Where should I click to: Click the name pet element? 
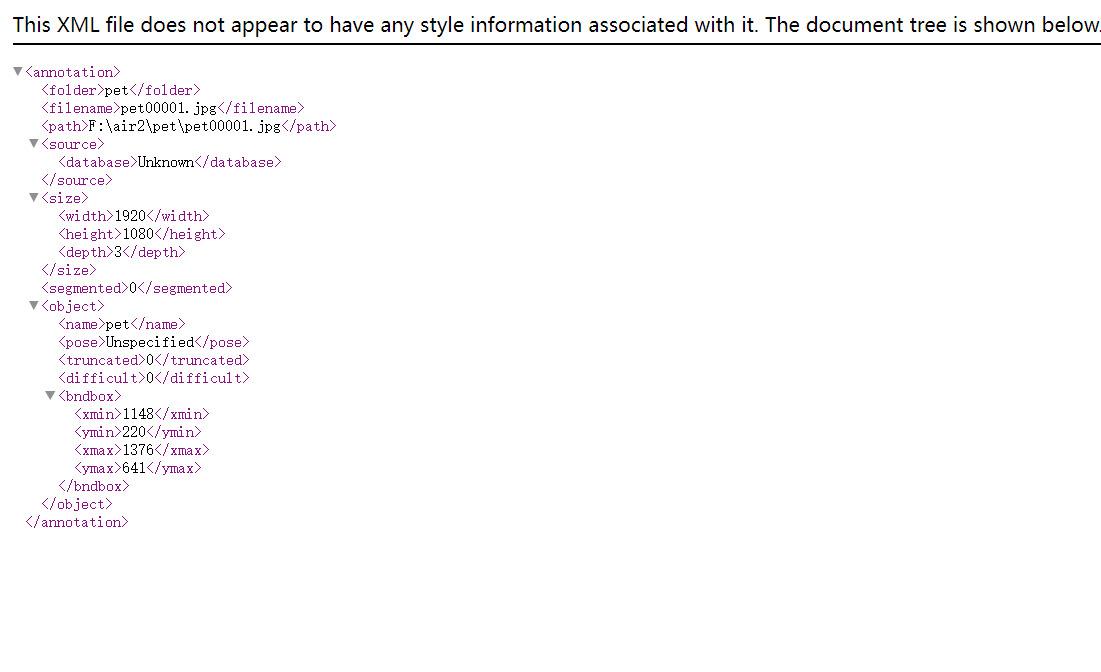(121, 324)
